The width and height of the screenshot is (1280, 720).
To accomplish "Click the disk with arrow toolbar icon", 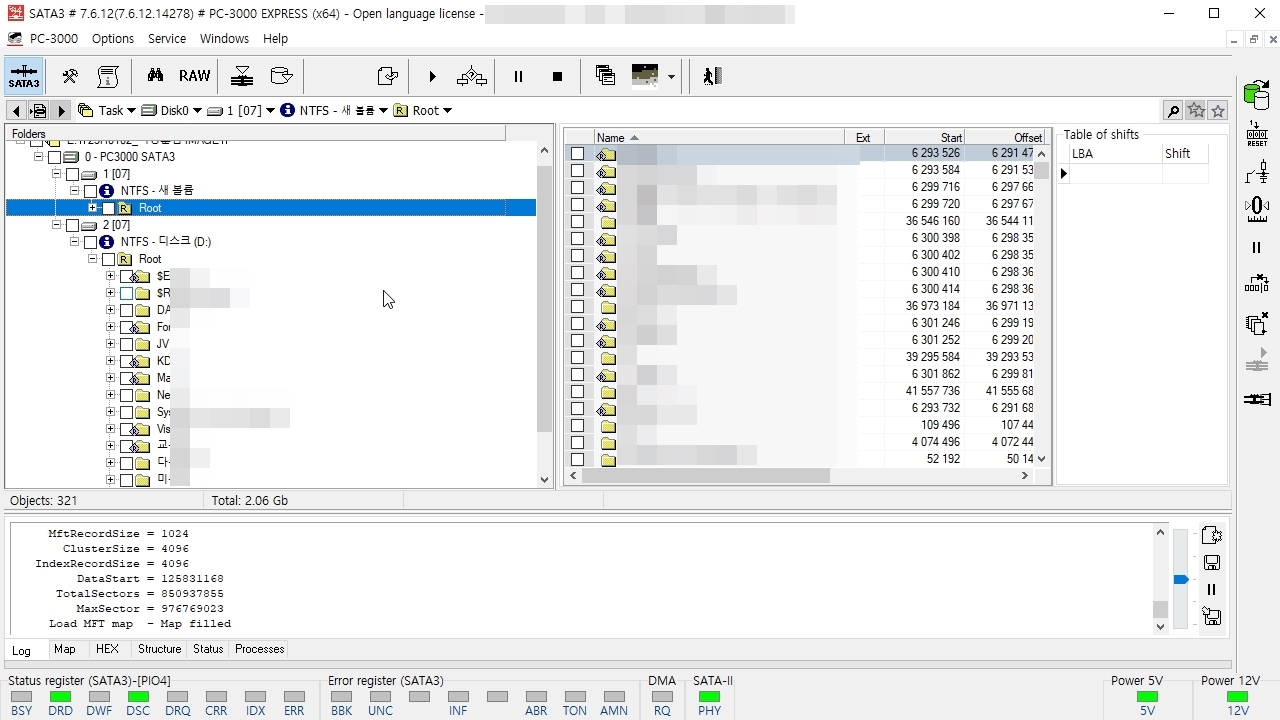I will point(282,76).
